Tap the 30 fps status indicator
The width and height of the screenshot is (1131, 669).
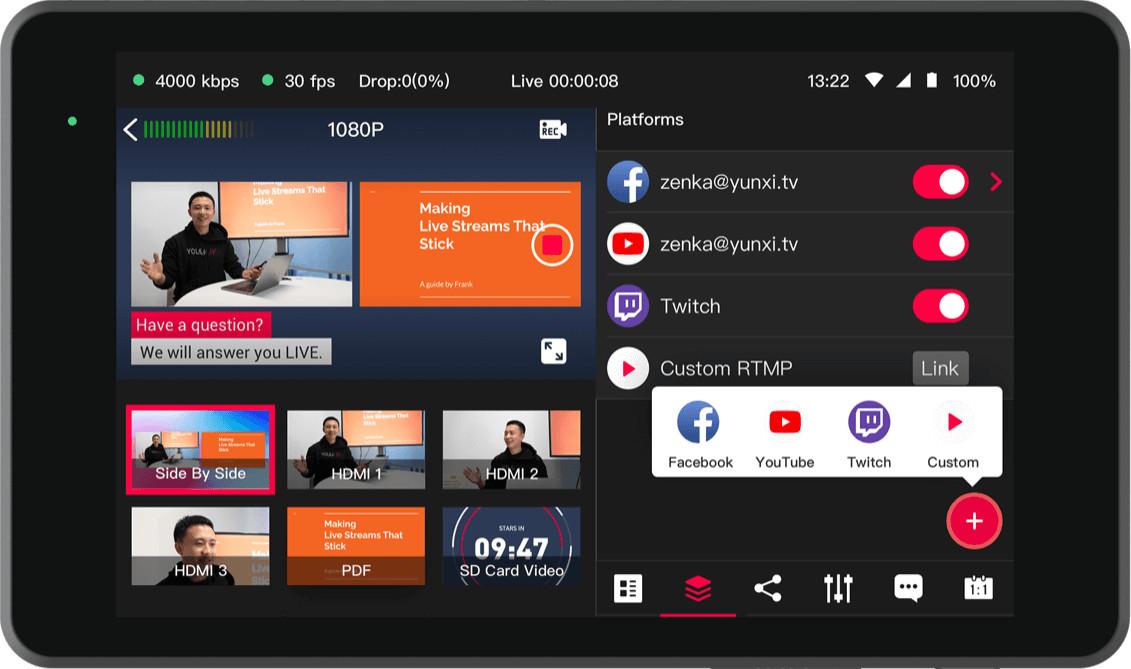coord(299,81)
